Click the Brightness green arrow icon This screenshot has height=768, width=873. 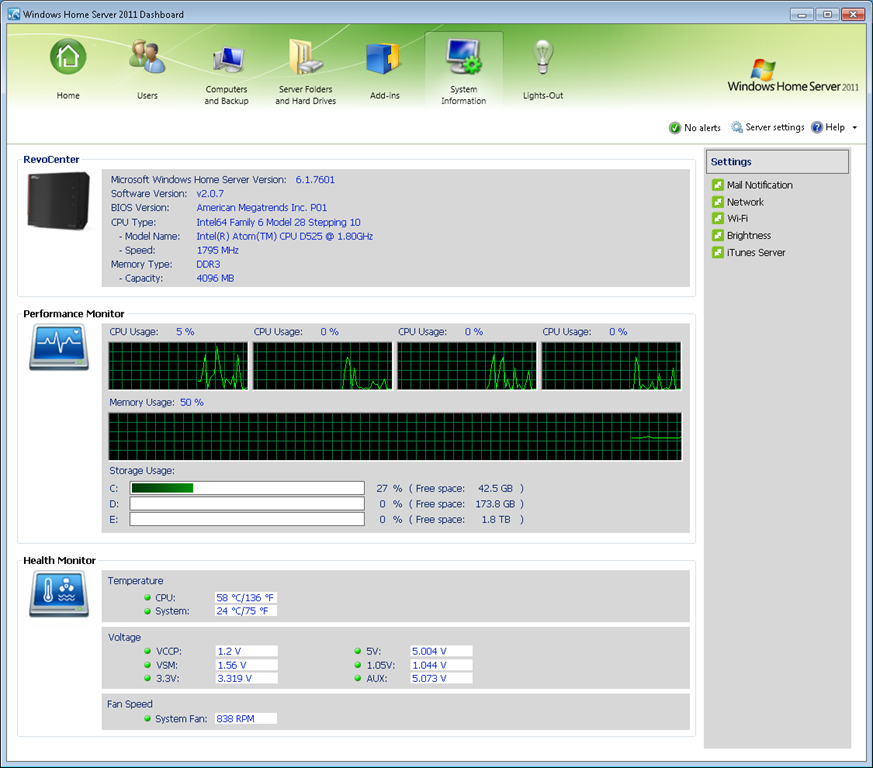pyautogui.click(x=718, y=236)
